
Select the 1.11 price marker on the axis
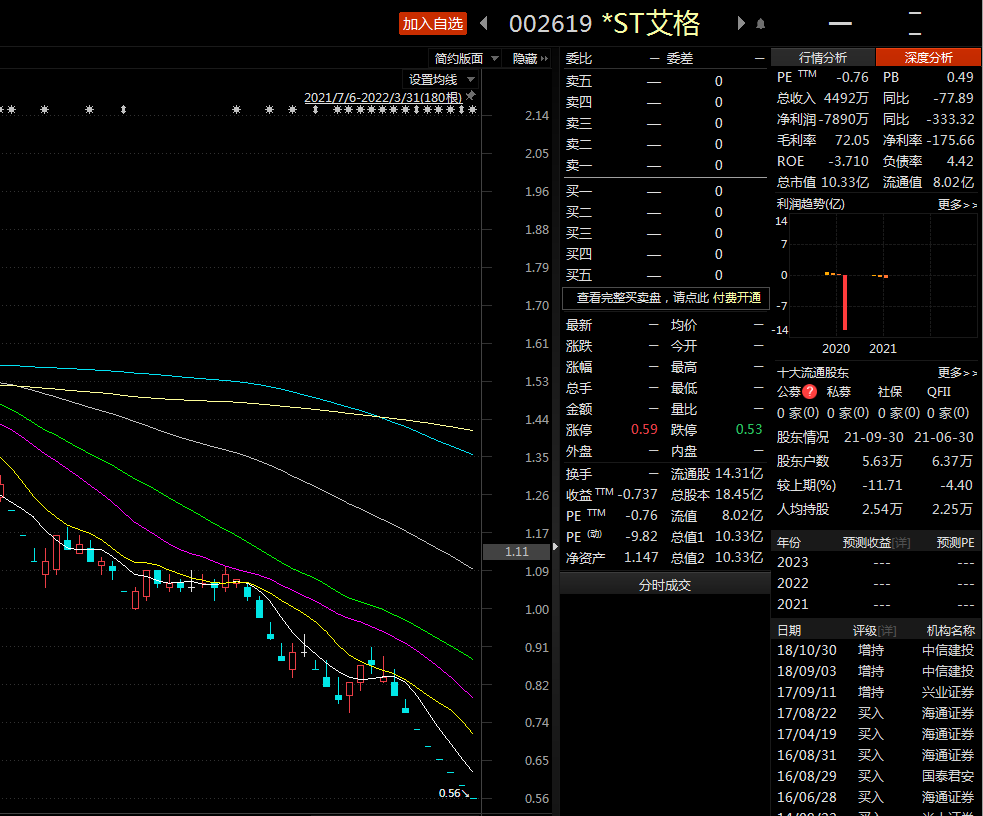coord(517,552)
